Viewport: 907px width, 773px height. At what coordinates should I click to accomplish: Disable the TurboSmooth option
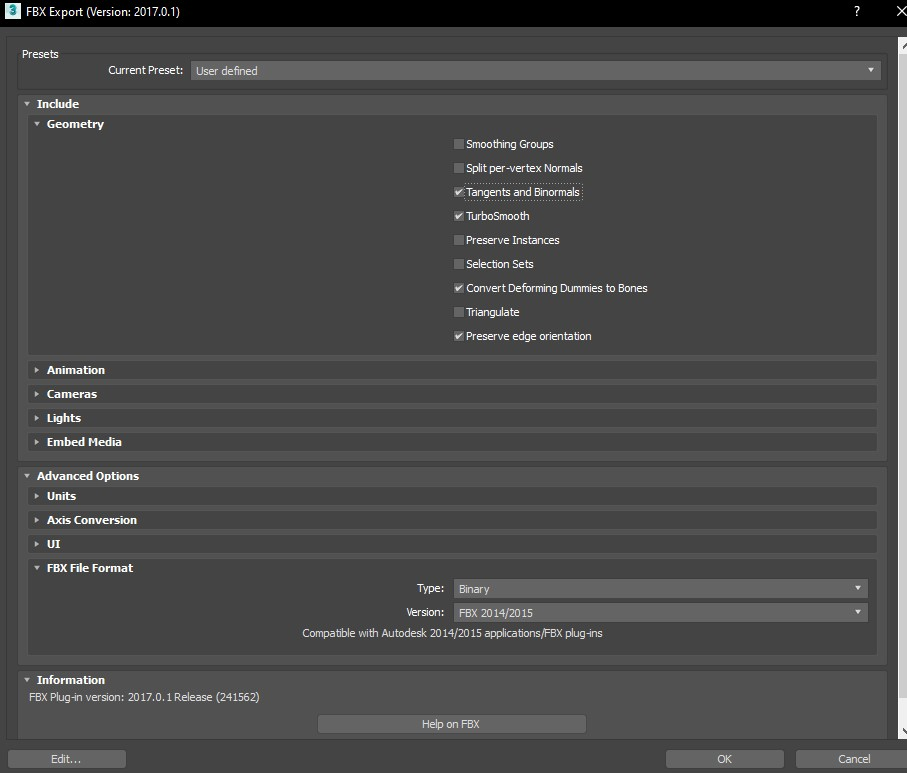pyautogui.click(x=459, y=216)
